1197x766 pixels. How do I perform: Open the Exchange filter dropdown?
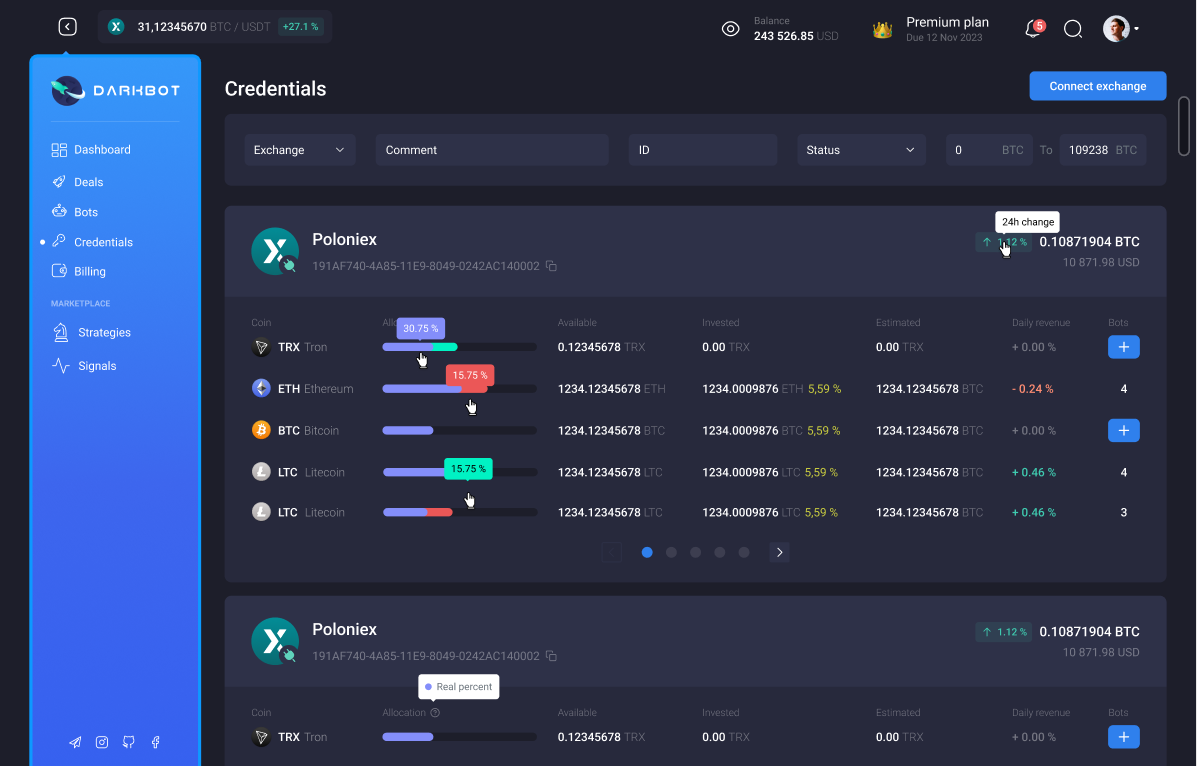point(300,149)
